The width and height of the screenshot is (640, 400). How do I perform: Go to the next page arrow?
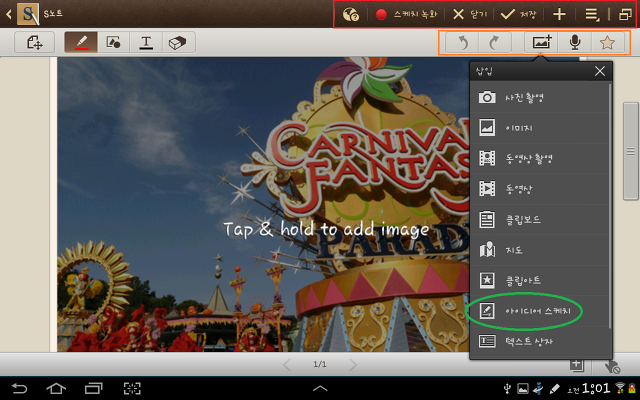(x=352, y=364)
